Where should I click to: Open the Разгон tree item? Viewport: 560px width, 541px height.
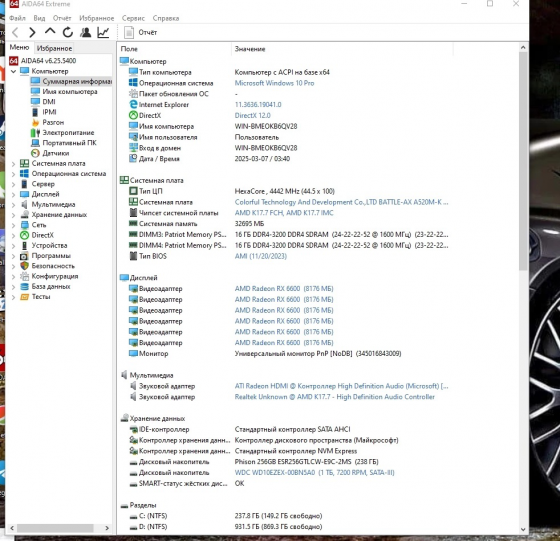53,122
